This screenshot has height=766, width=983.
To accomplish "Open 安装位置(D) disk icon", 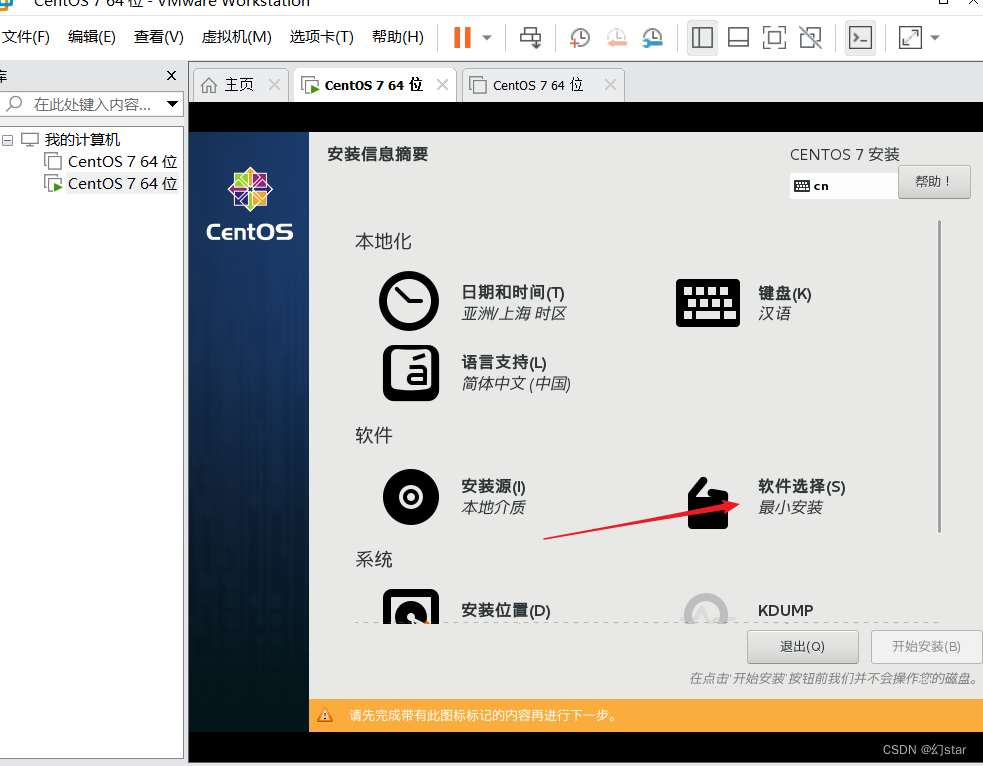I will [411, 606].
